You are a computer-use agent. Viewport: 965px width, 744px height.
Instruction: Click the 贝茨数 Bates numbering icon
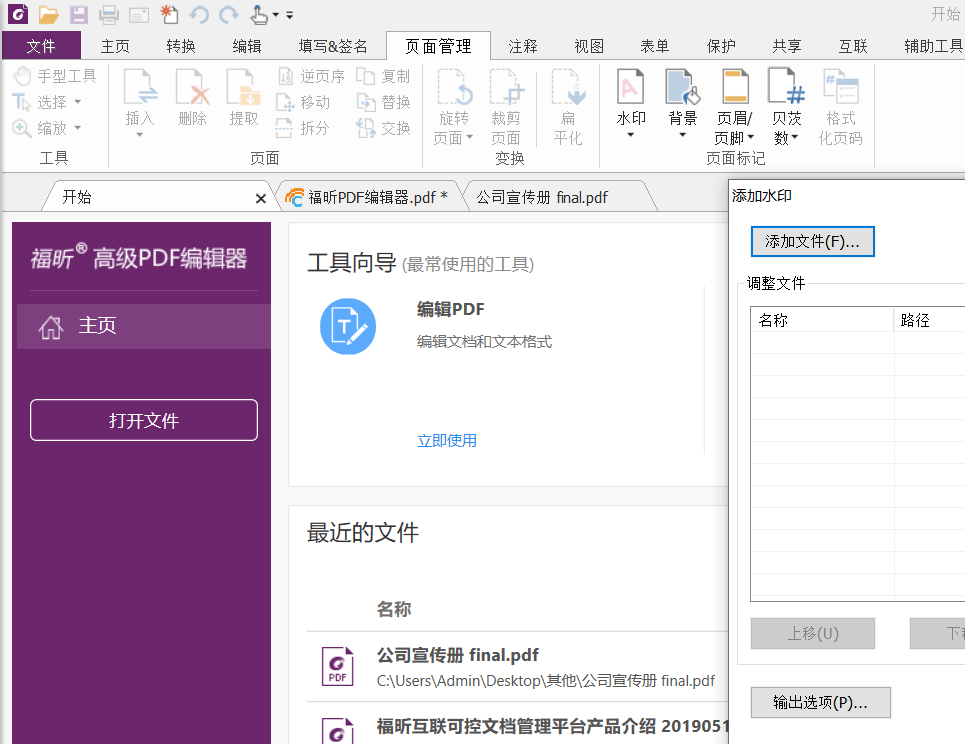coord(786,87)
